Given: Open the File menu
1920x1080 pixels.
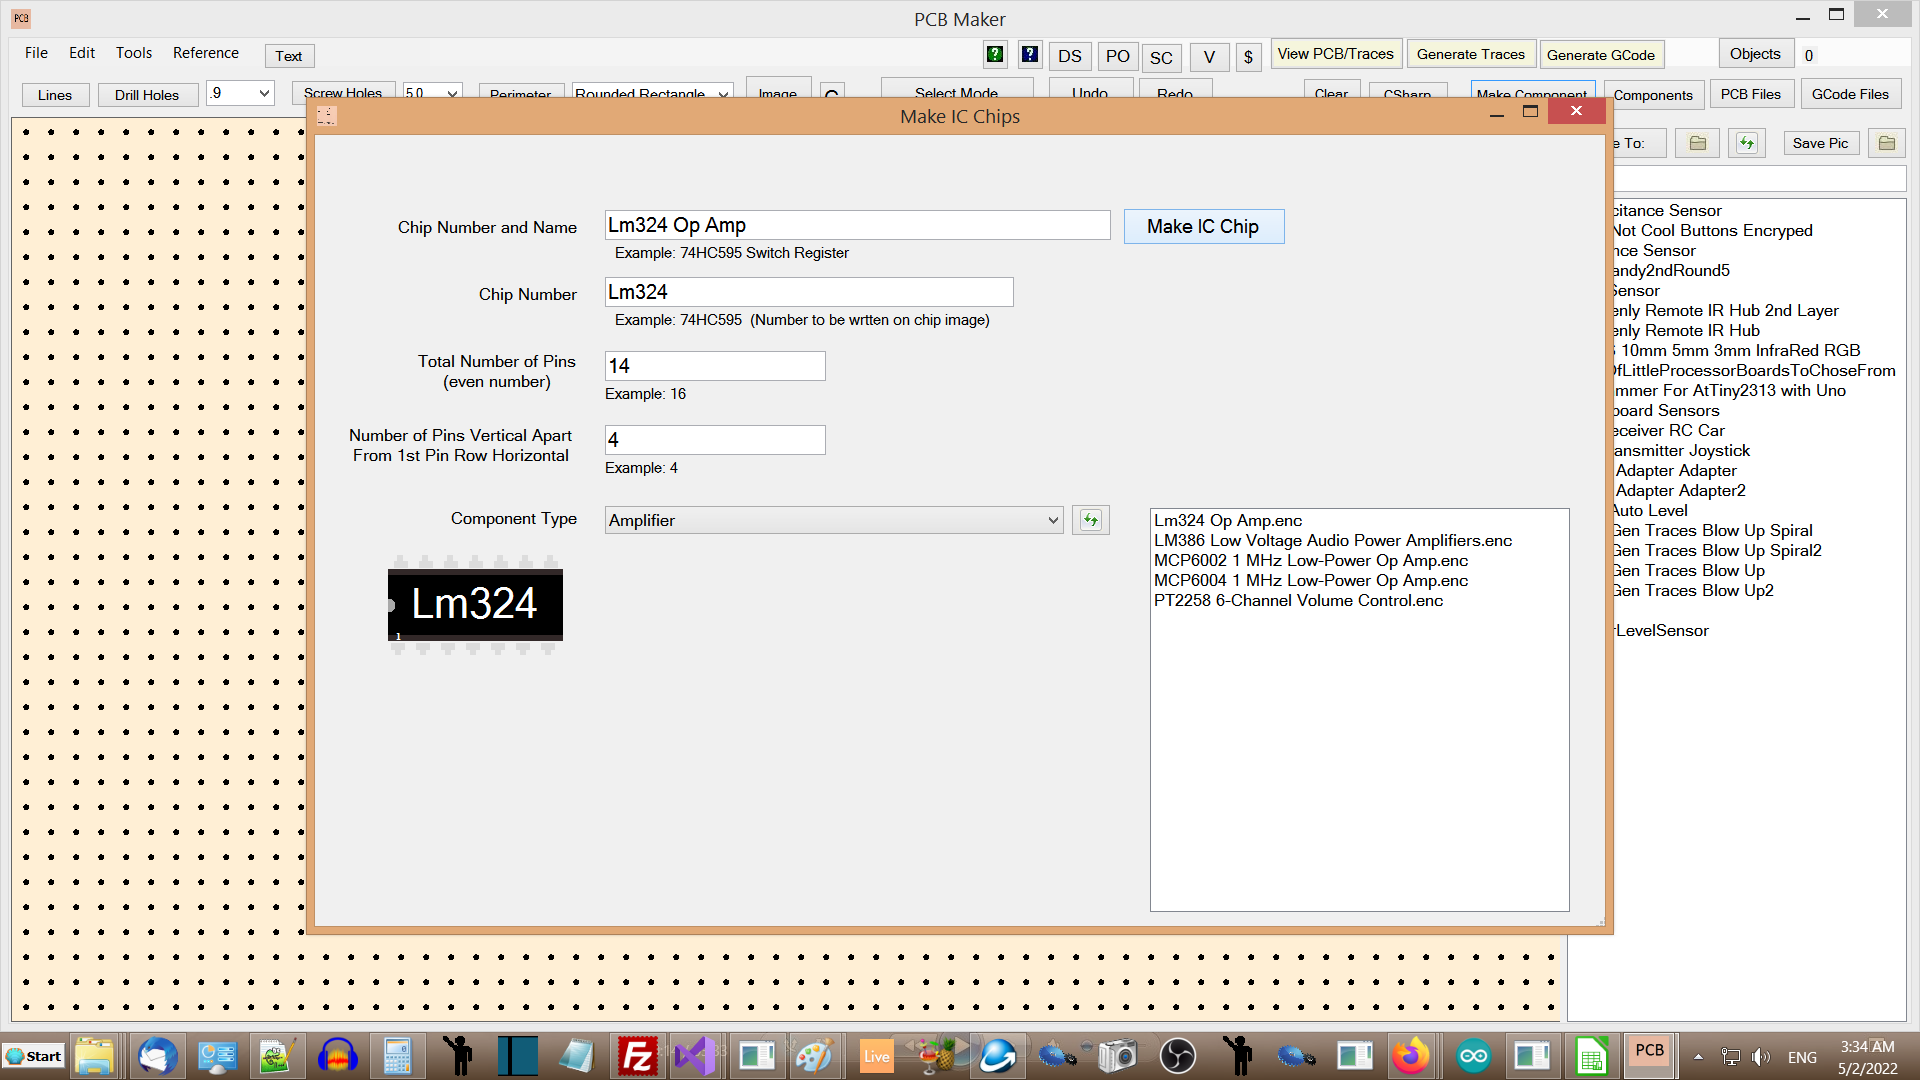Looking at the screenshot, I should [36, 53].
